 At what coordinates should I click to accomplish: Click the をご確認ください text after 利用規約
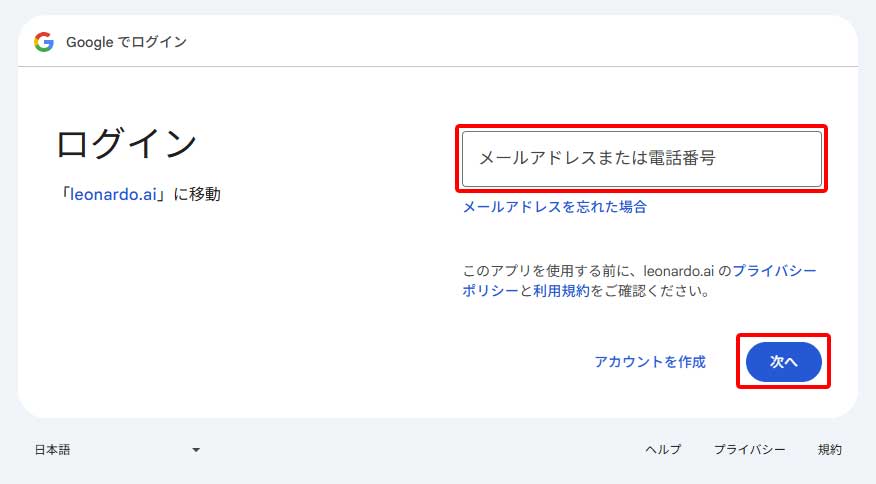[650, 291]
